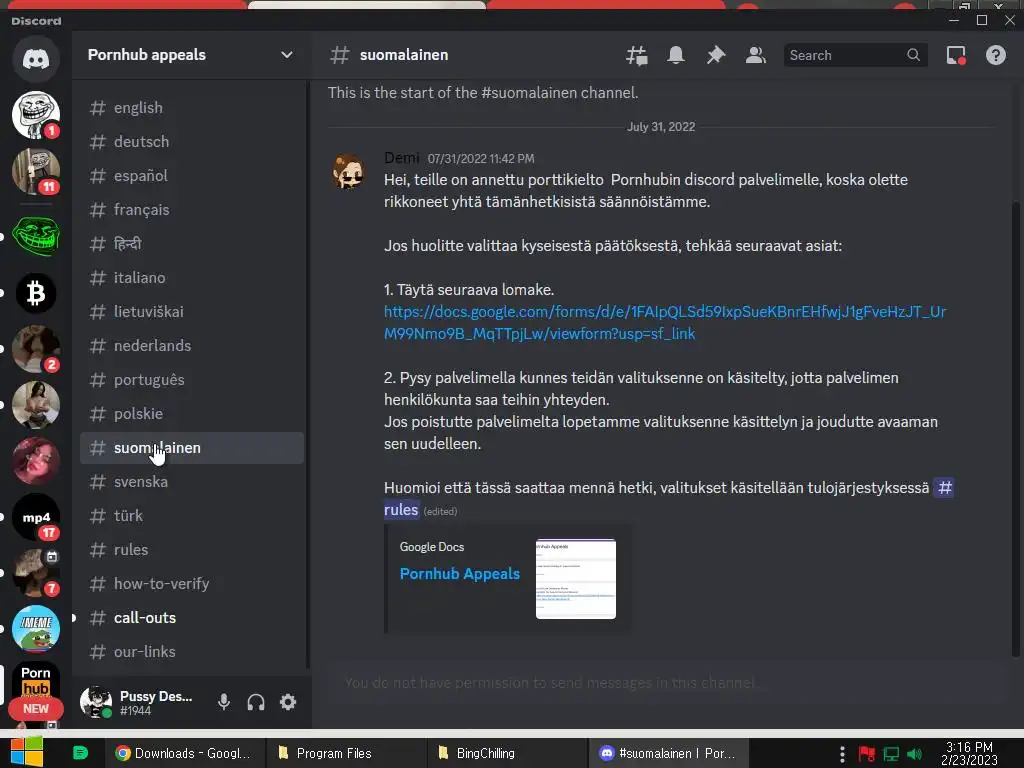
Task: Open the english channel
Action: pos(192,108)
